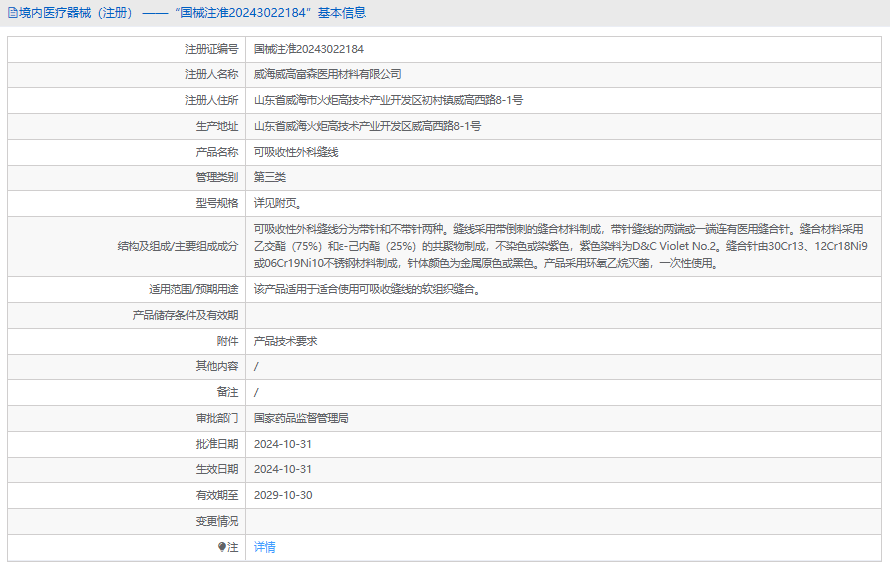Click the registrant address value ending in 8-1号
The width and height of the screenshot is (890, 571).
tap(388, 101)
